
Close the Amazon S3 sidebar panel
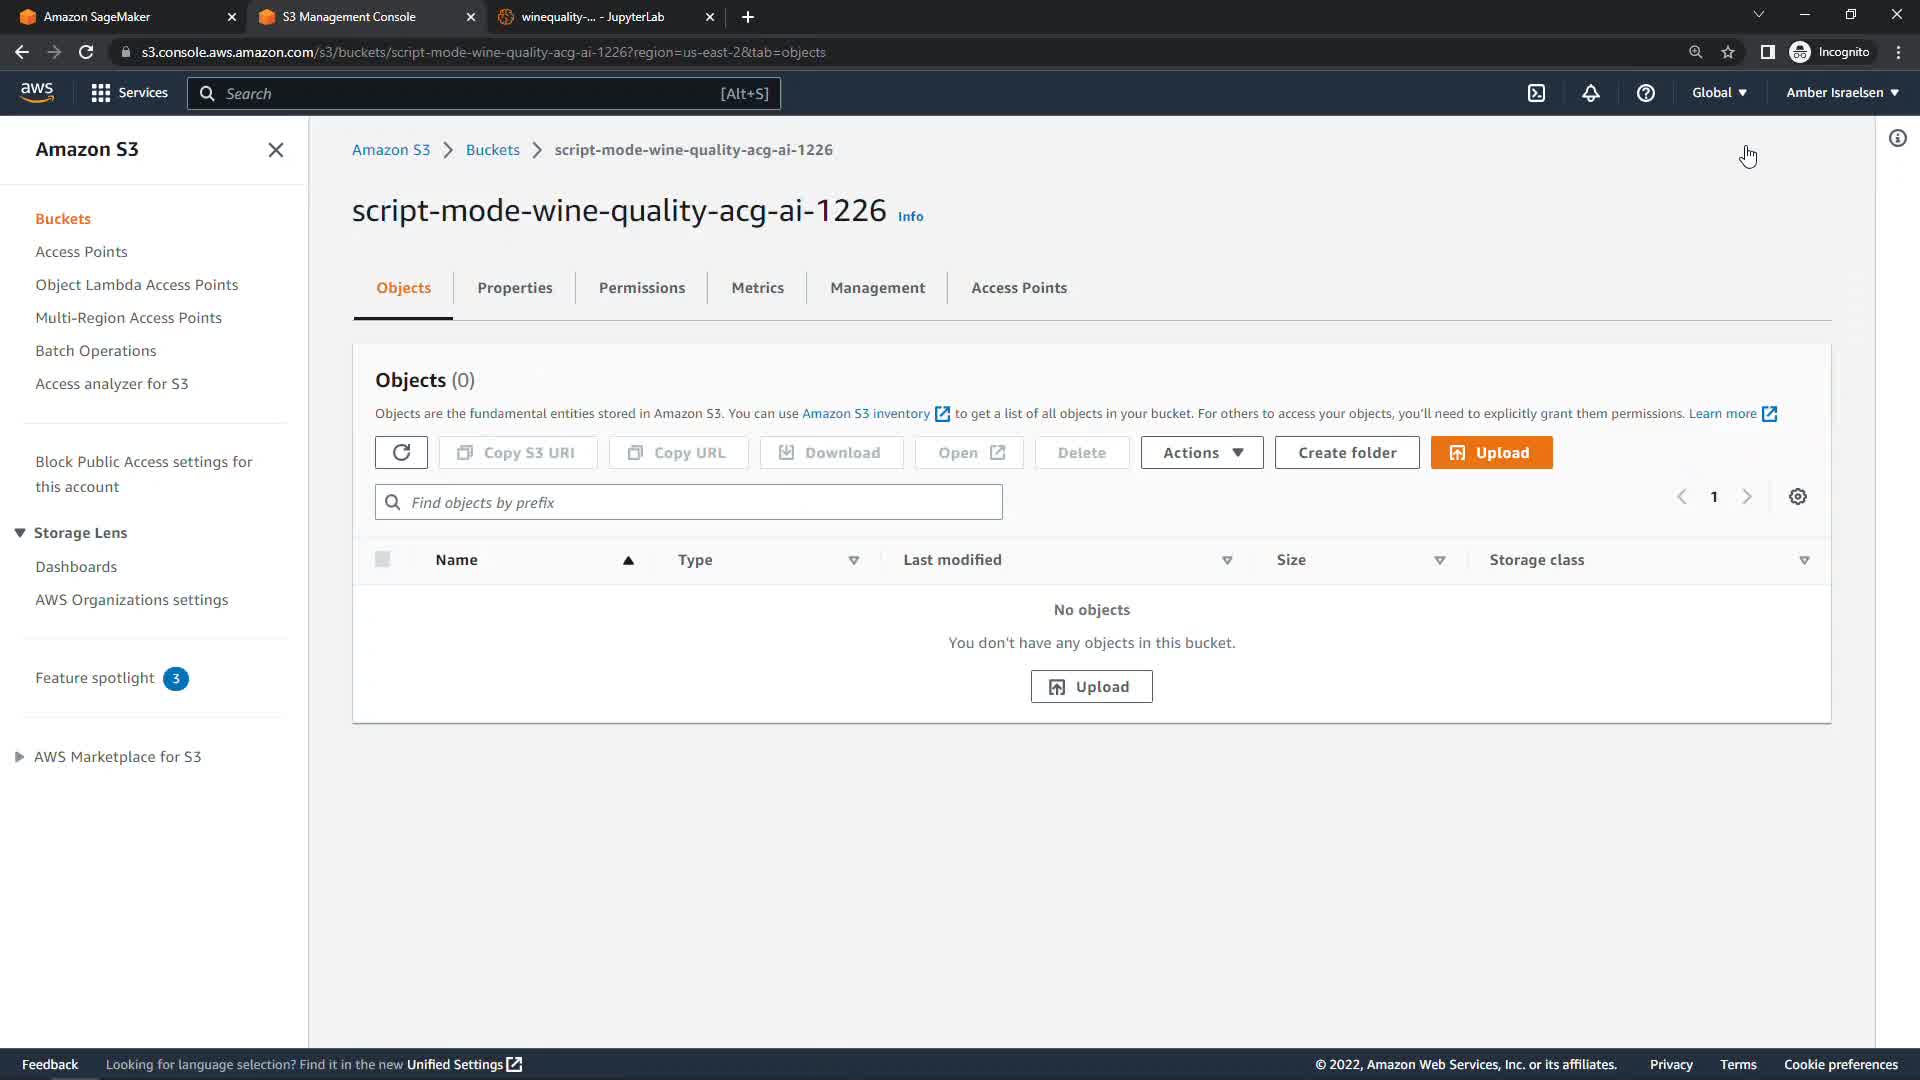pos(276,150)
